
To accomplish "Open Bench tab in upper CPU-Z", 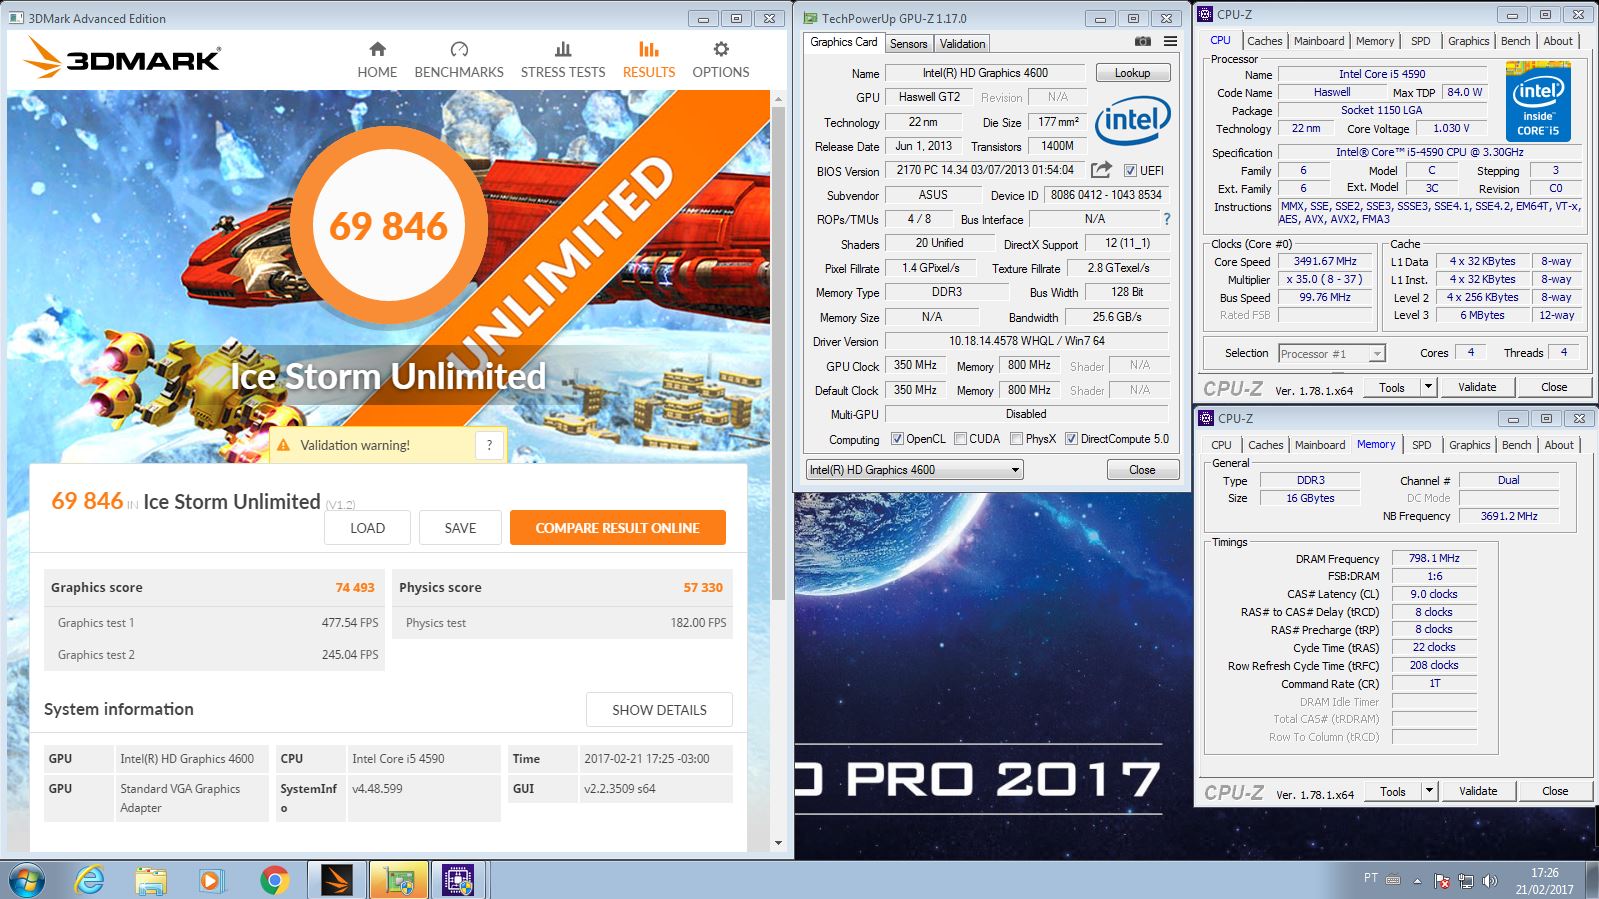I will 1515,41.
